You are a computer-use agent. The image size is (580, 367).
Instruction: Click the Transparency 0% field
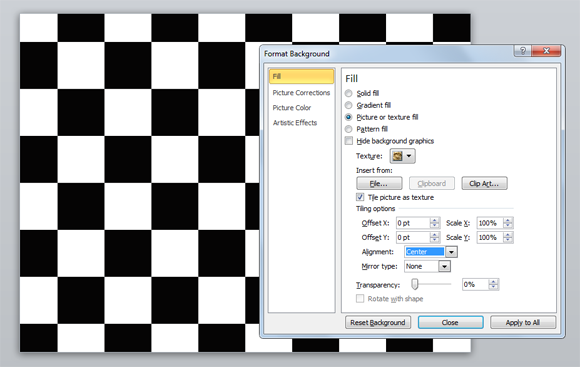[476, 284]
